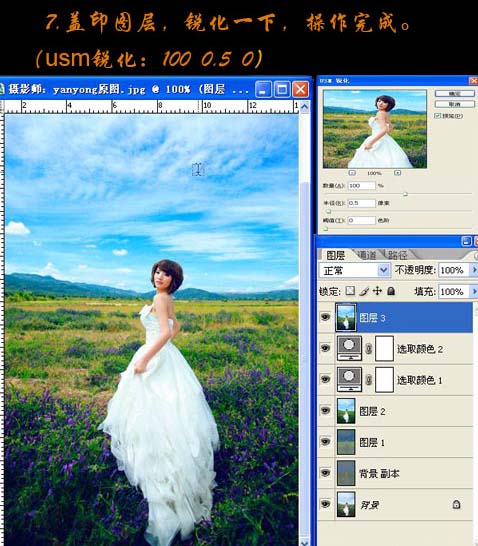Click the lock image pixels brush icon
Screen dimensions: 478x546
point(364,291)
